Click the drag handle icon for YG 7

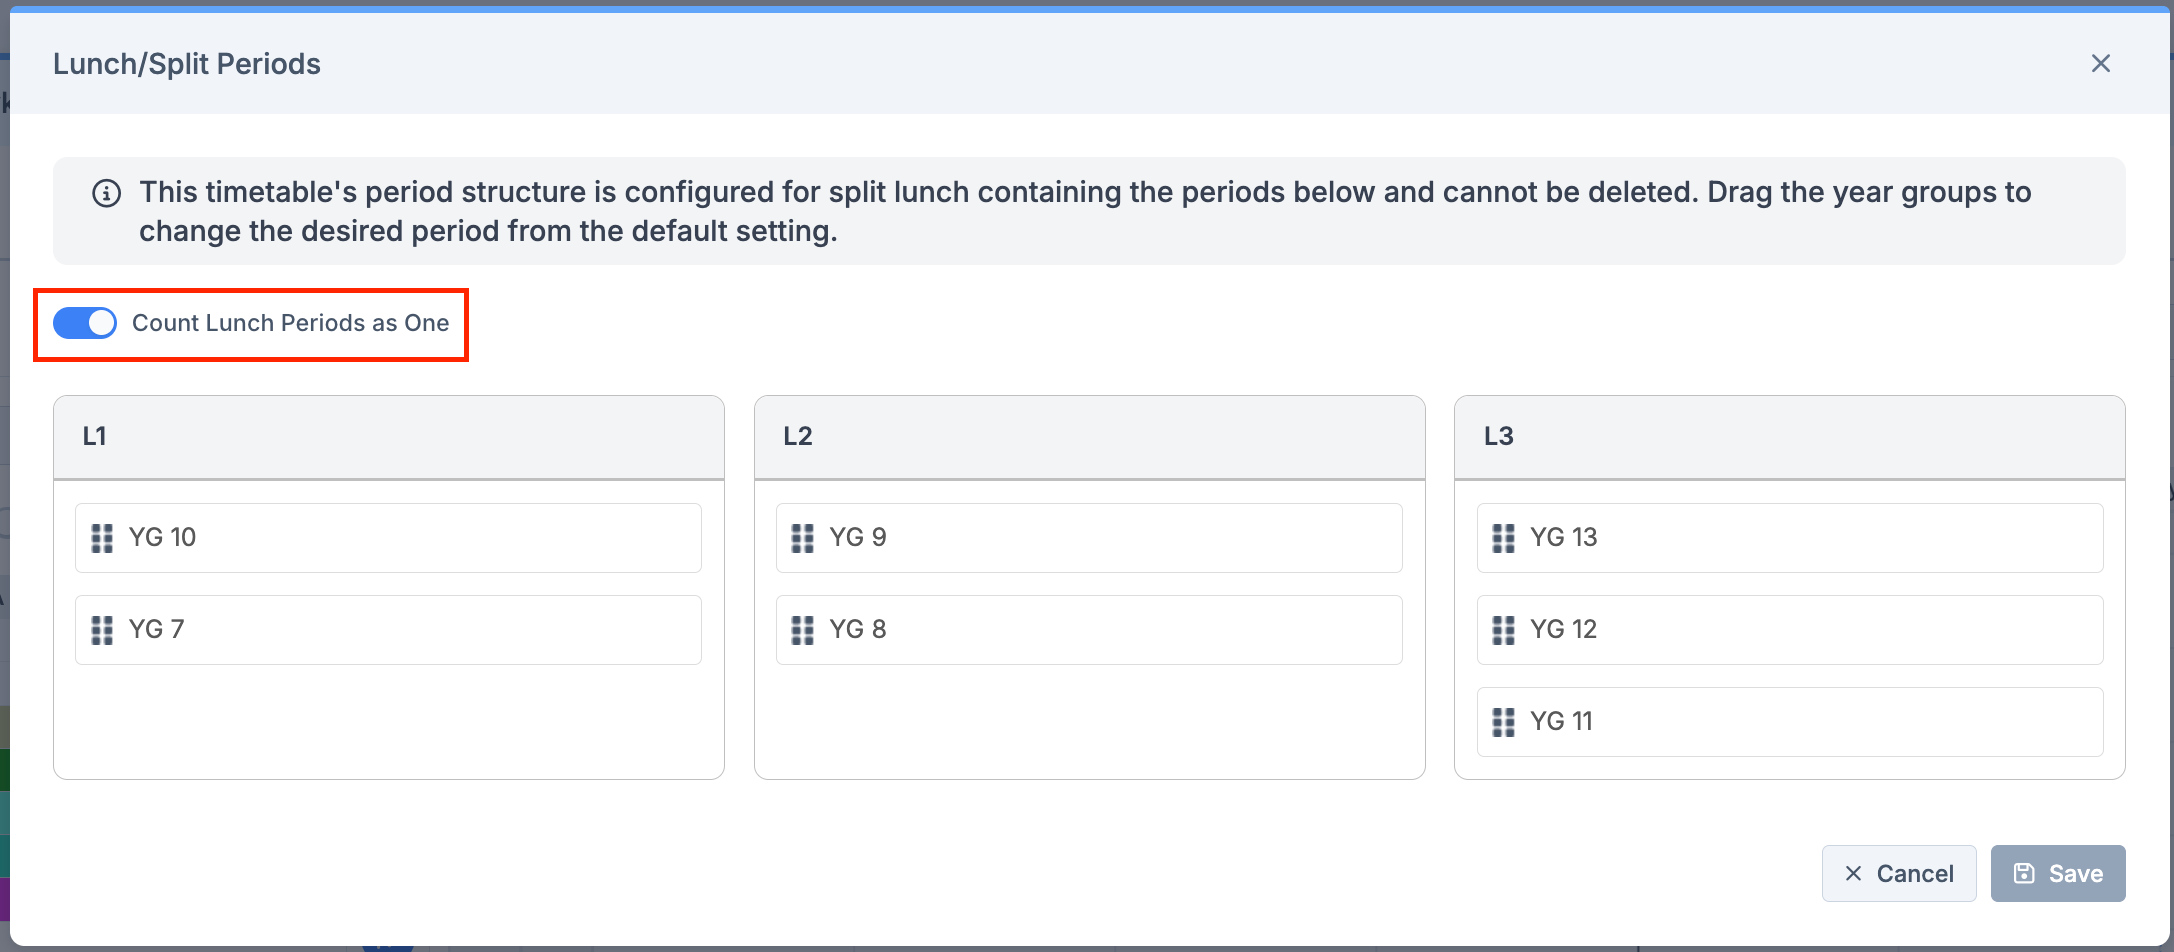pos(102,630)
